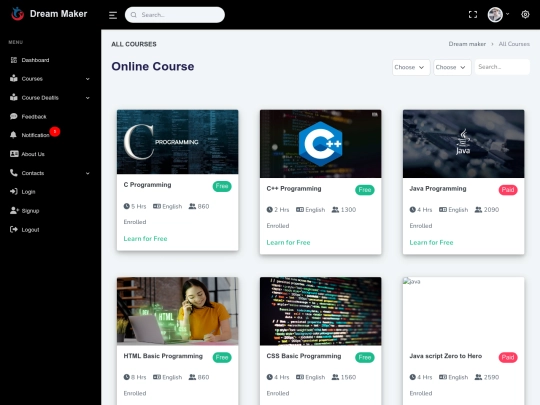The image size is (540, 405).
Task: Click the Free badge on CSS Basic Programming
Action: (x=365, y=357)
